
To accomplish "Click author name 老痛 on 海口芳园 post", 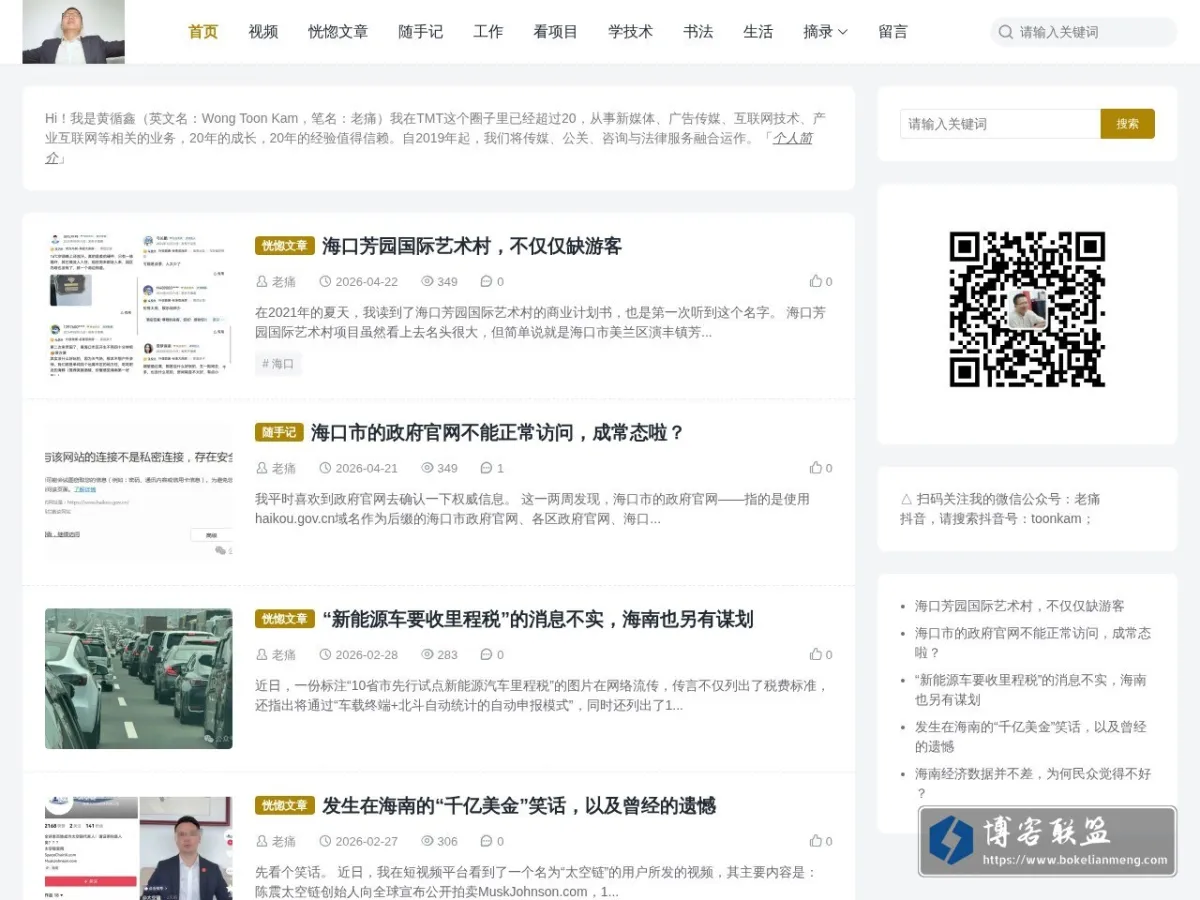I will 284,282.
